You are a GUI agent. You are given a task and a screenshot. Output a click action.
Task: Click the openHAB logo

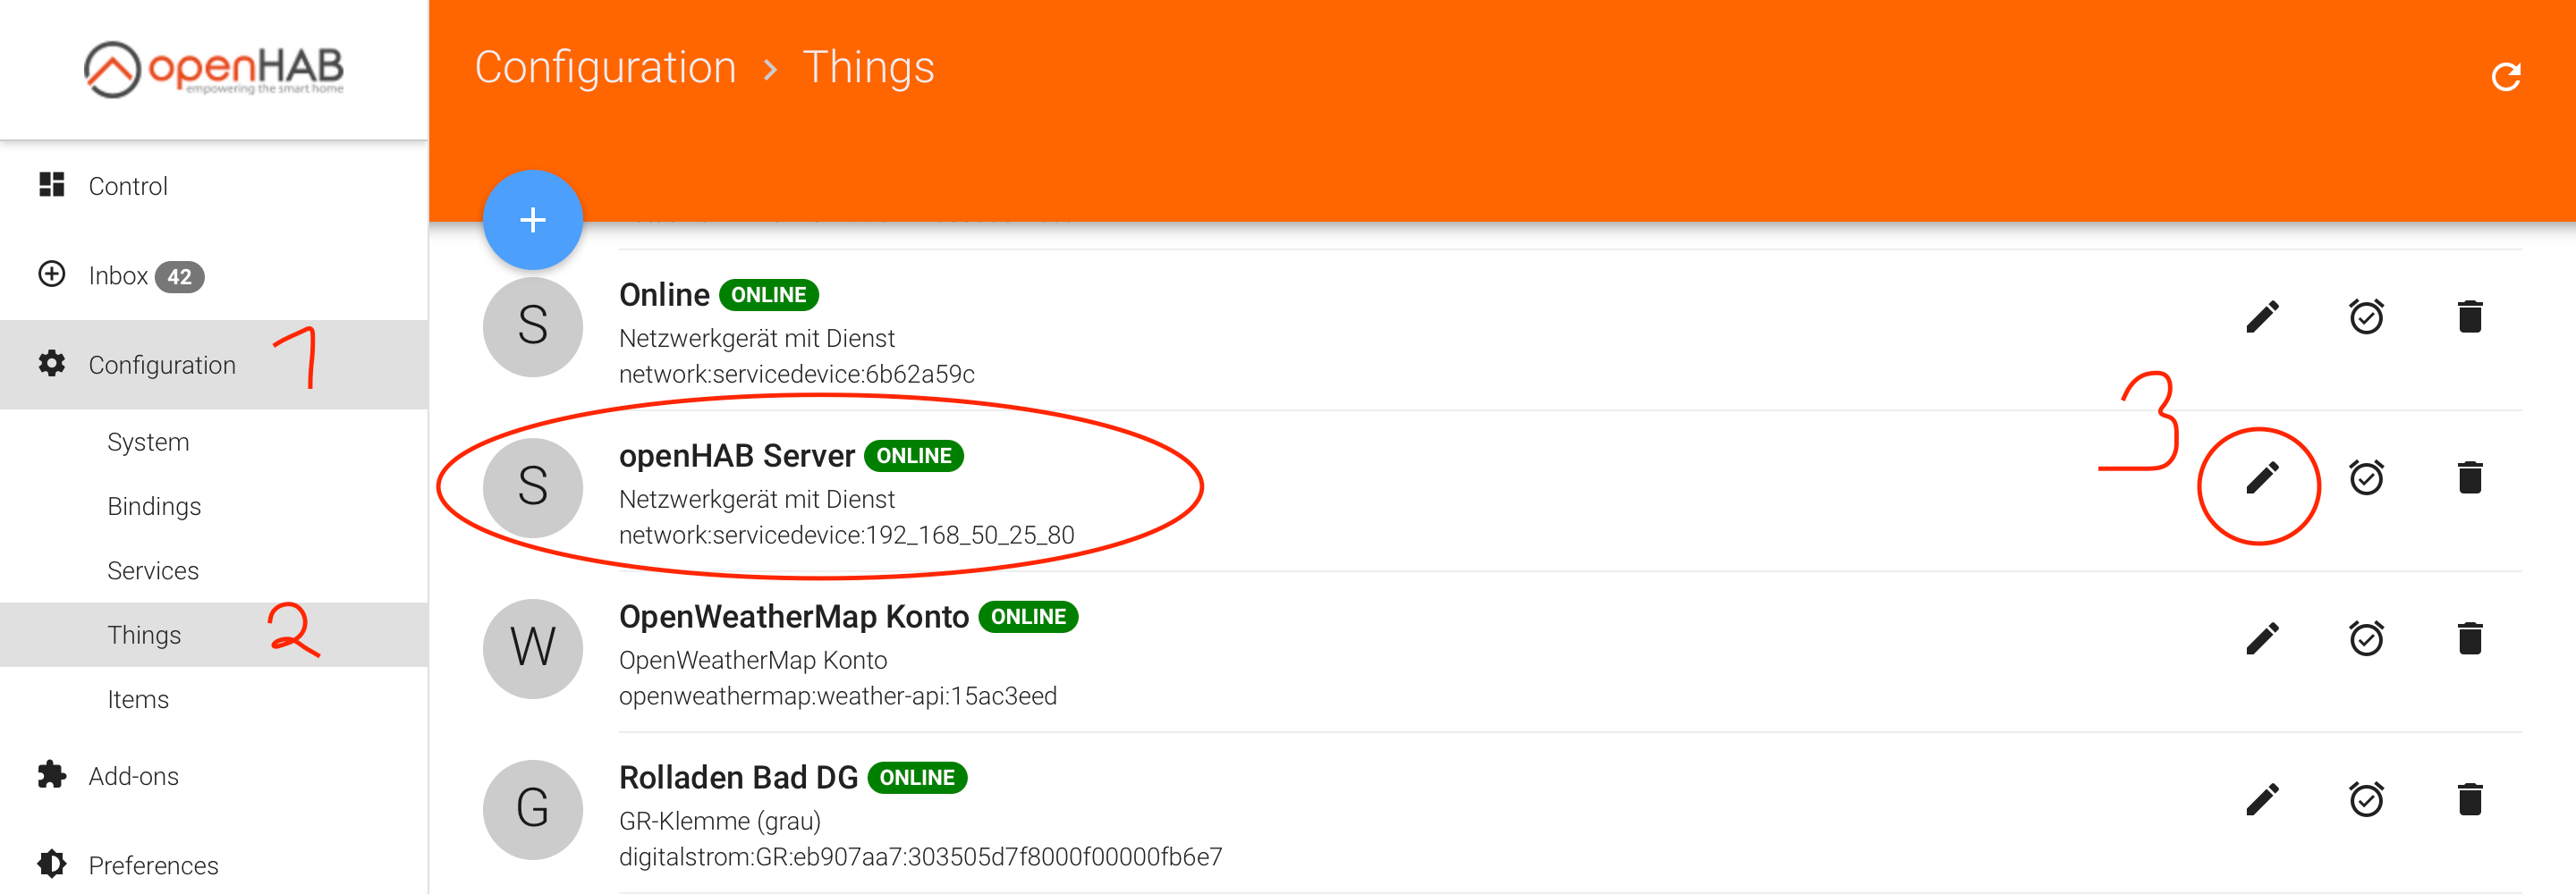pyautogui.click(x=214, y=69)
